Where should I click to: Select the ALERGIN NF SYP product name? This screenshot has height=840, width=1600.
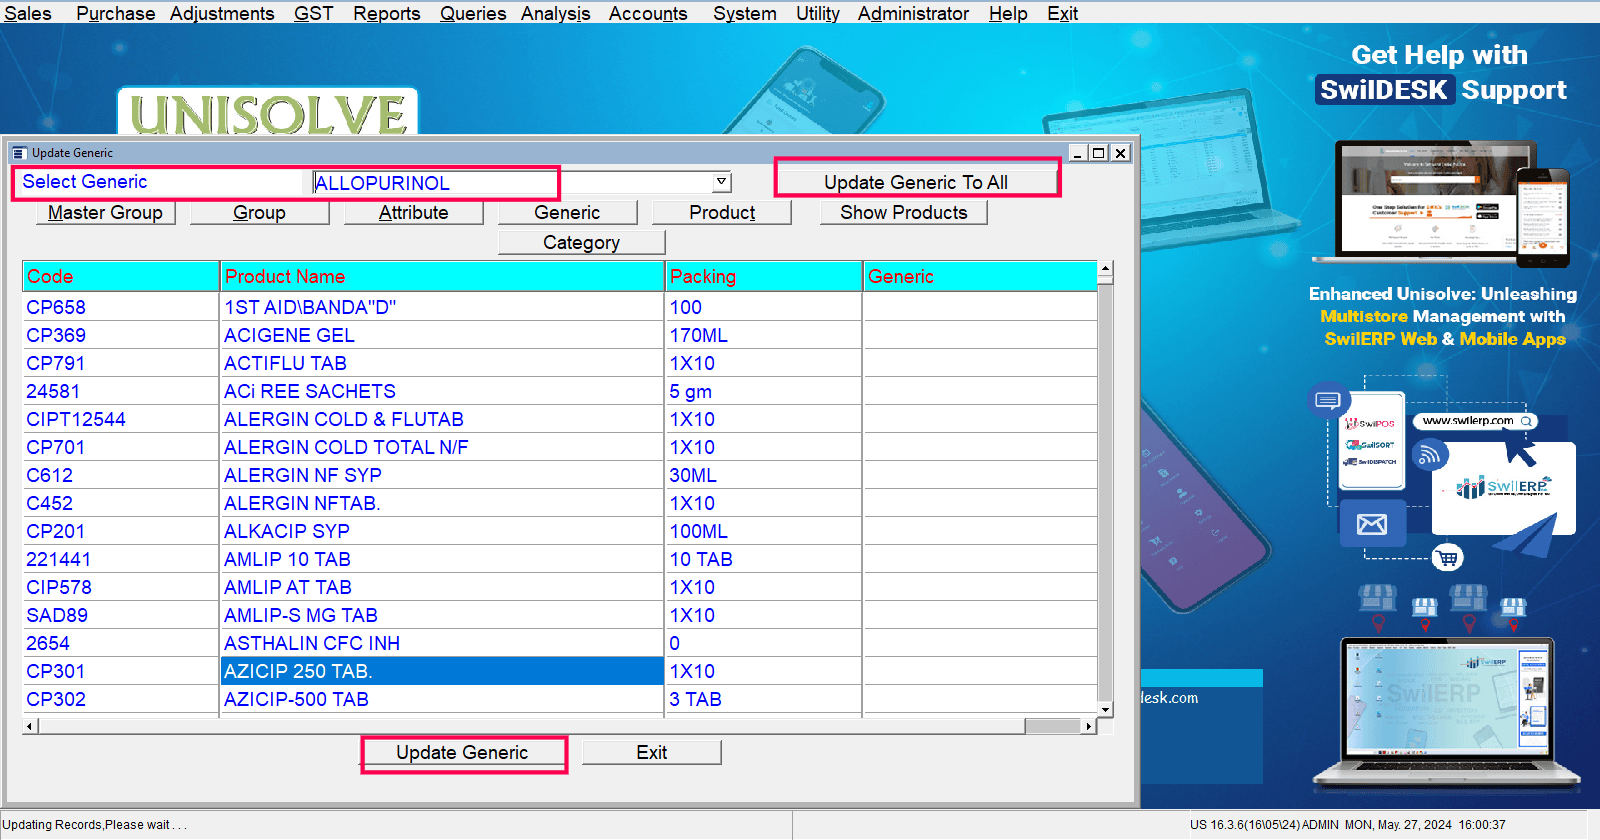303,475
